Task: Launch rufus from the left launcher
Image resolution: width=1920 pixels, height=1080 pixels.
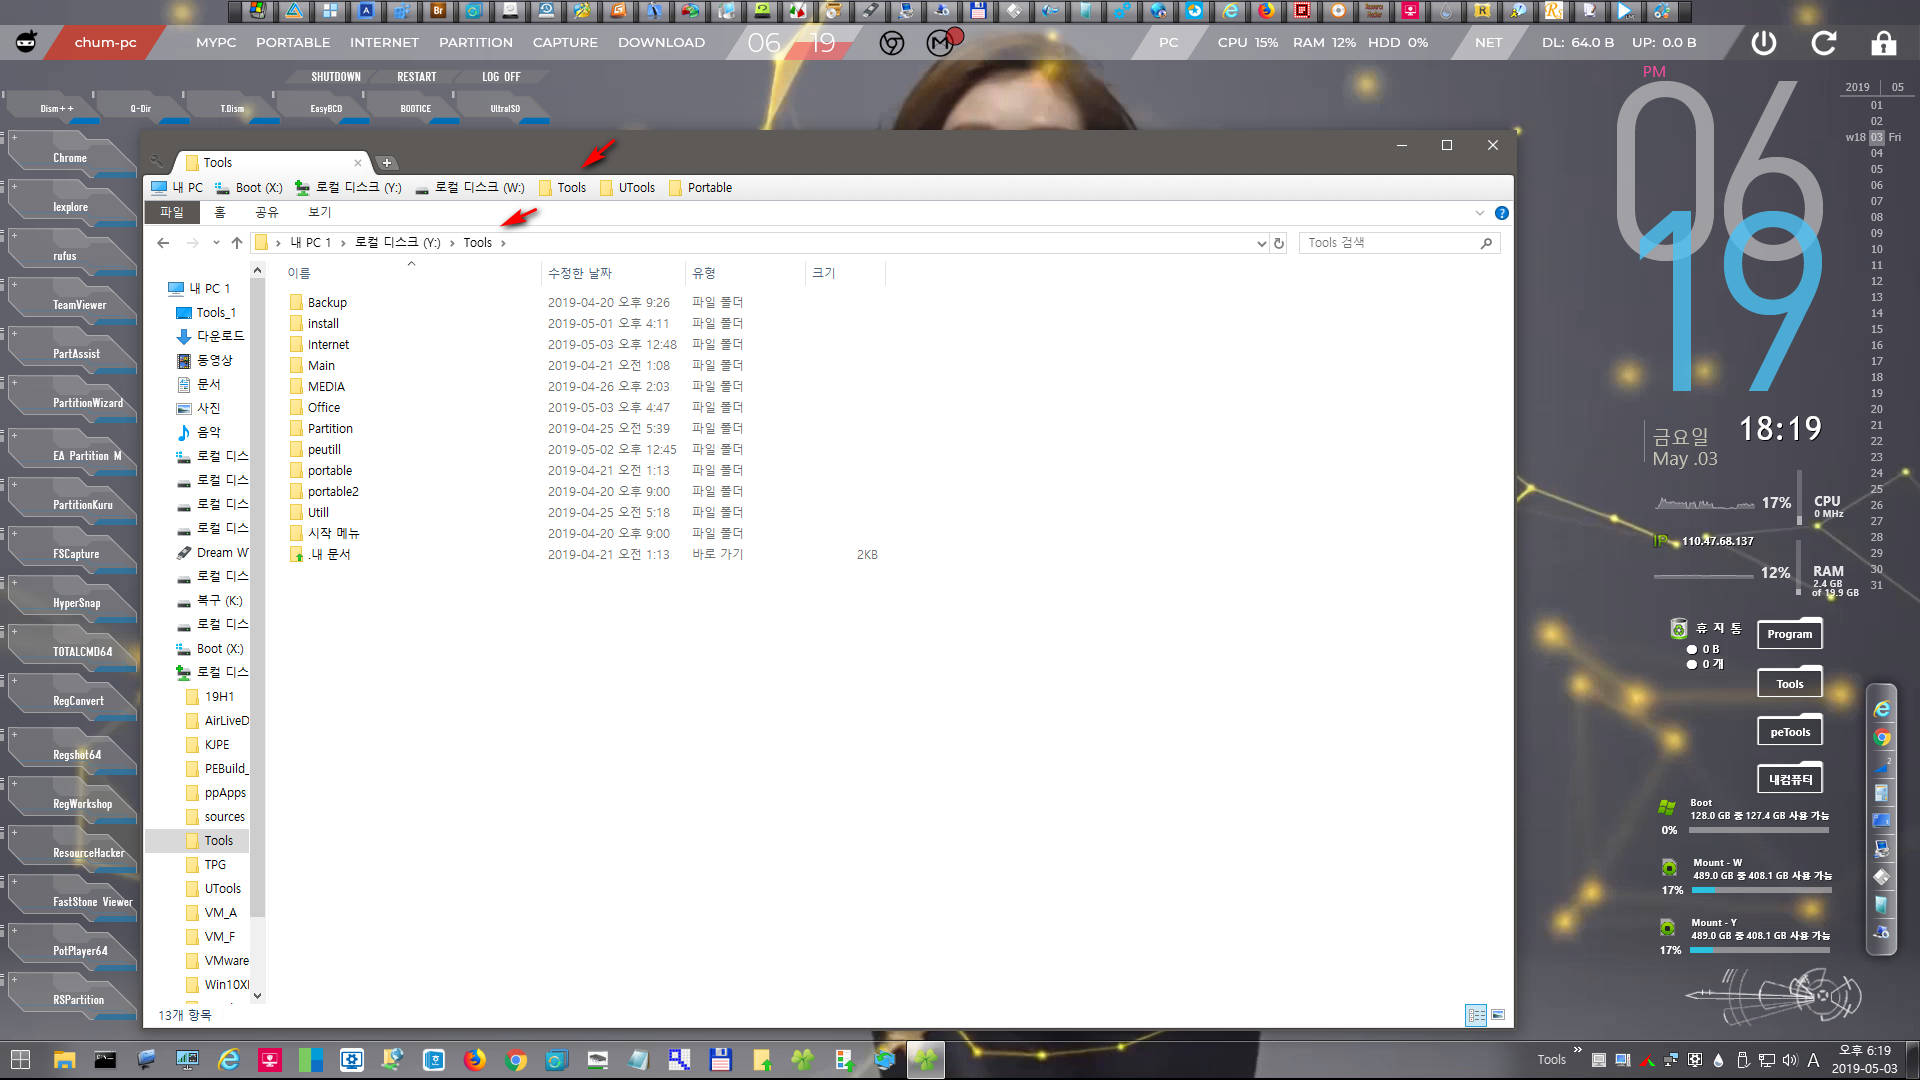Action: click(65, 256)
